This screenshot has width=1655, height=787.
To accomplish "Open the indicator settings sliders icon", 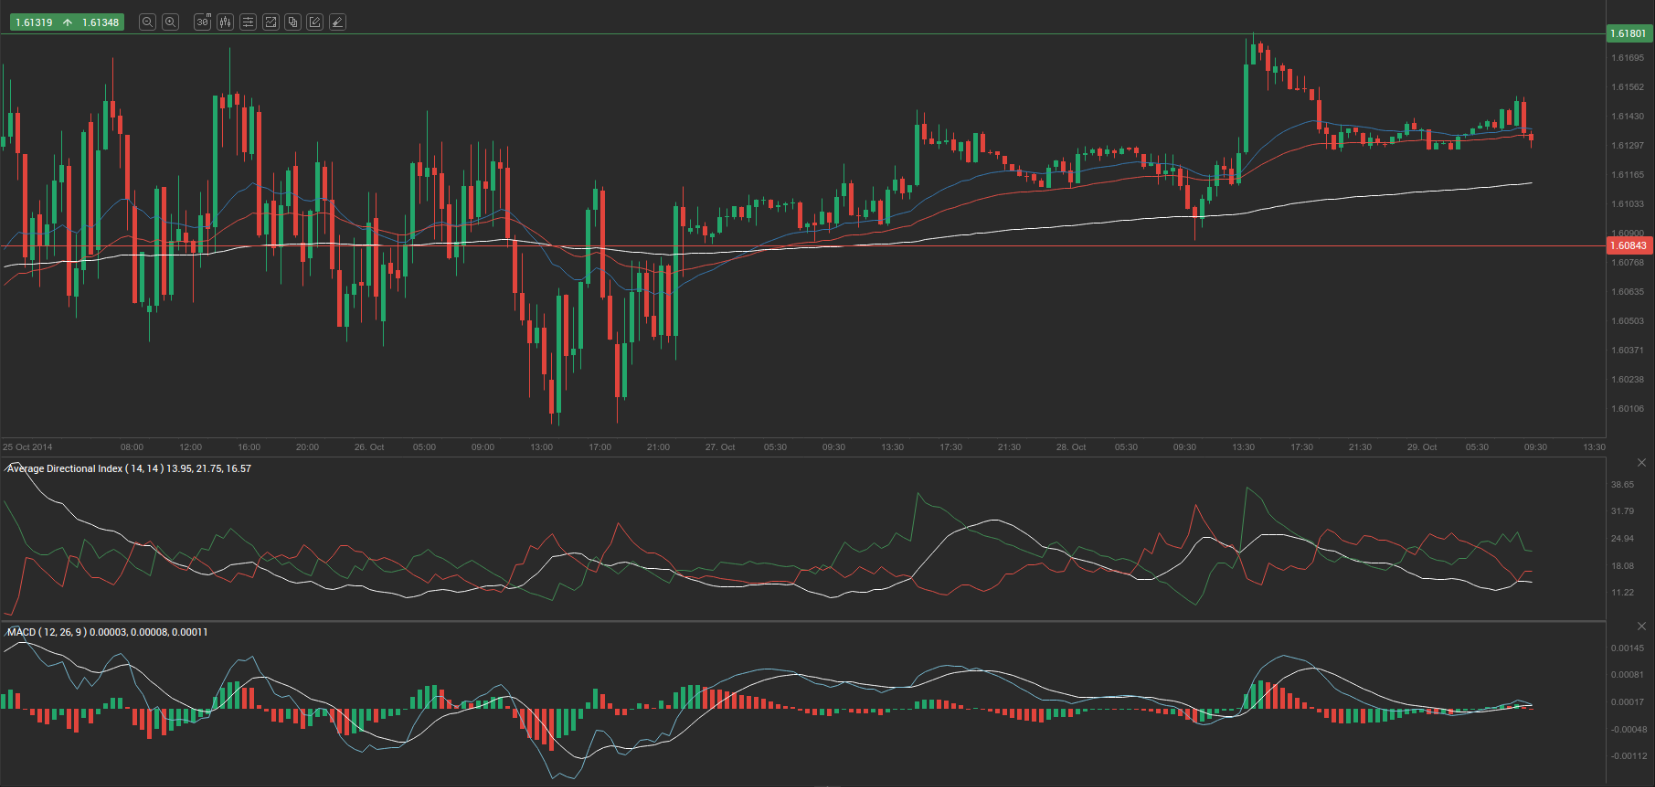I will [248, 22].
